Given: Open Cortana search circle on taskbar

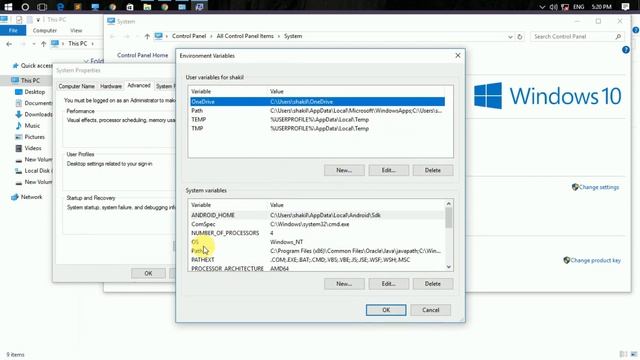Looking at the screenshot, I should (x=25, y=7).
